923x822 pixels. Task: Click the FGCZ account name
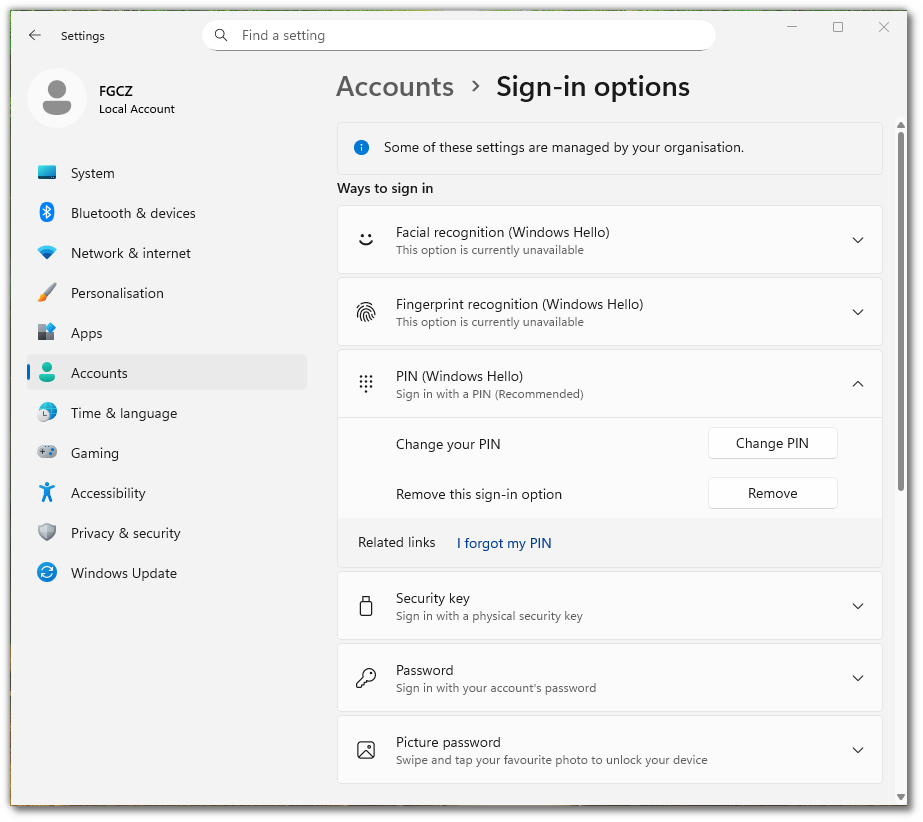click(116, 91)
